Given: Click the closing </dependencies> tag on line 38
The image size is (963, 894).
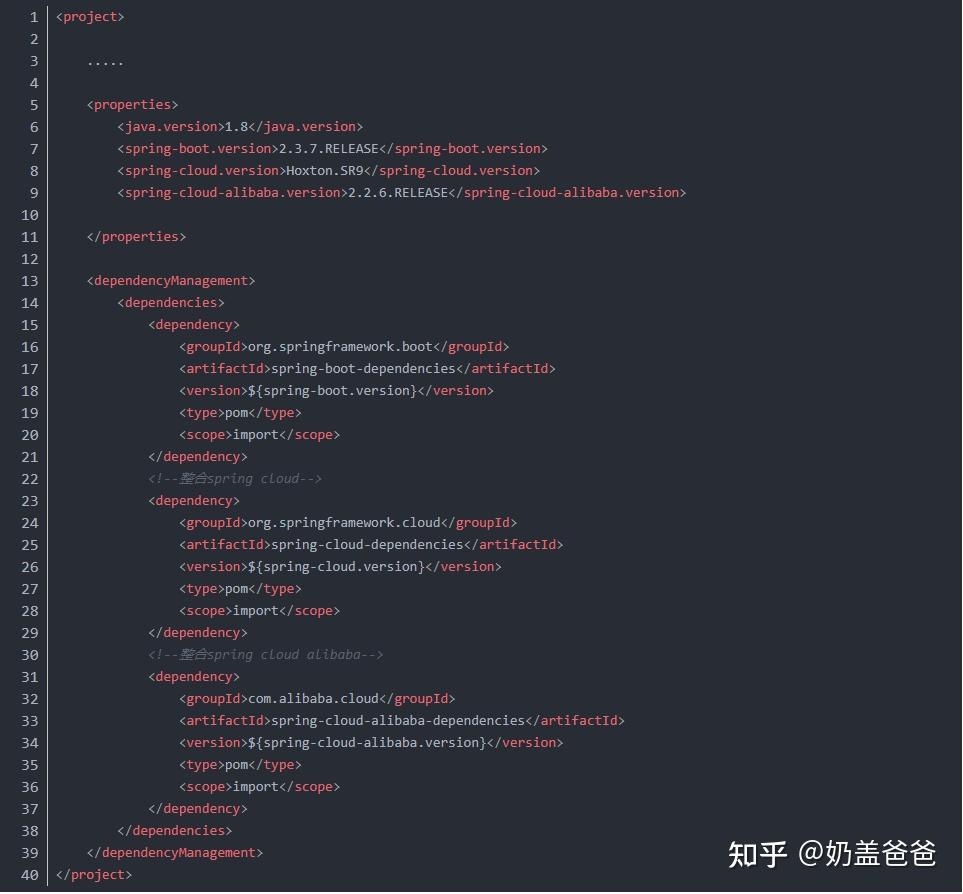Looking at the screenshot, I should point(175,831).
